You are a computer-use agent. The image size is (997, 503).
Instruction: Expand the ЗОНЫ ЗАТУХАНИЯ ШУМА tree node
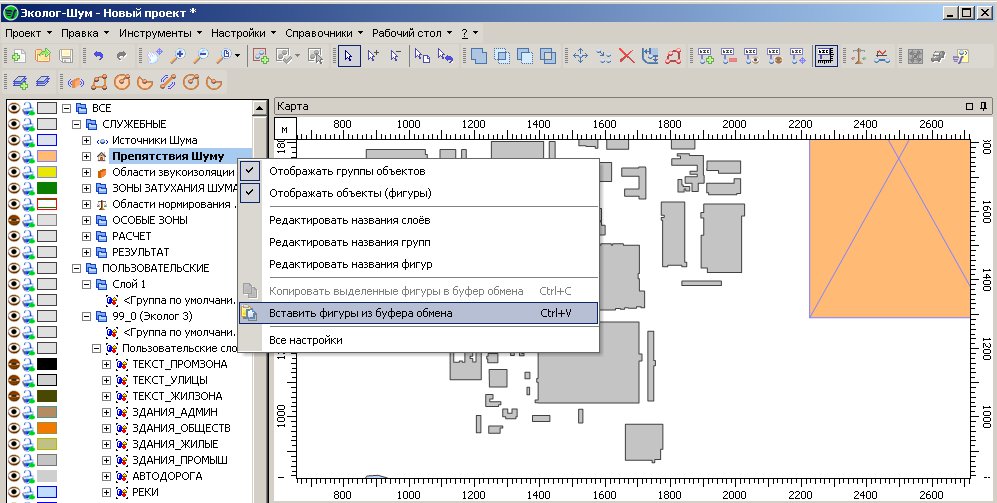[86, 188]
